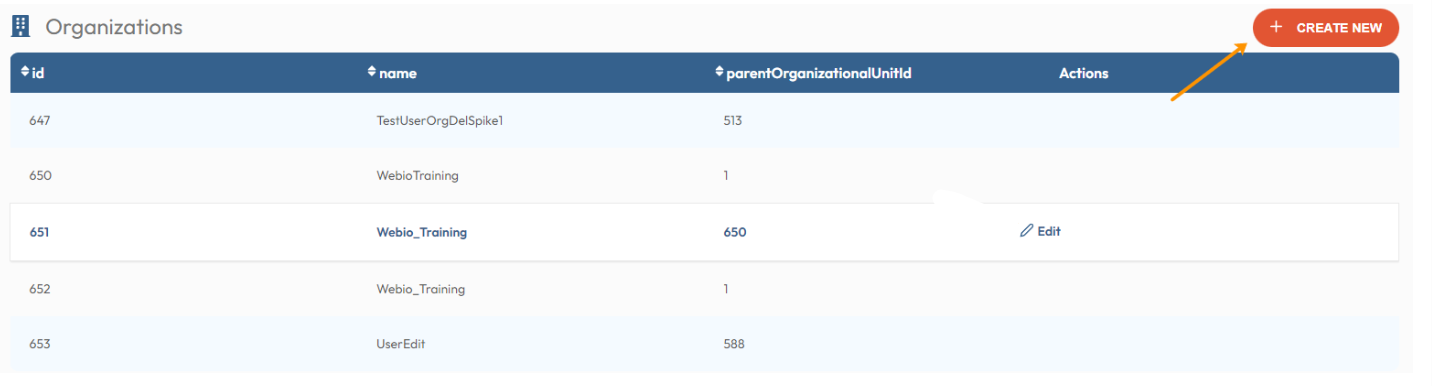The height and width of the screenshot is (386, 1432).
Task: Select the UserEdit organization row
Action: click(x=704, y=344)
